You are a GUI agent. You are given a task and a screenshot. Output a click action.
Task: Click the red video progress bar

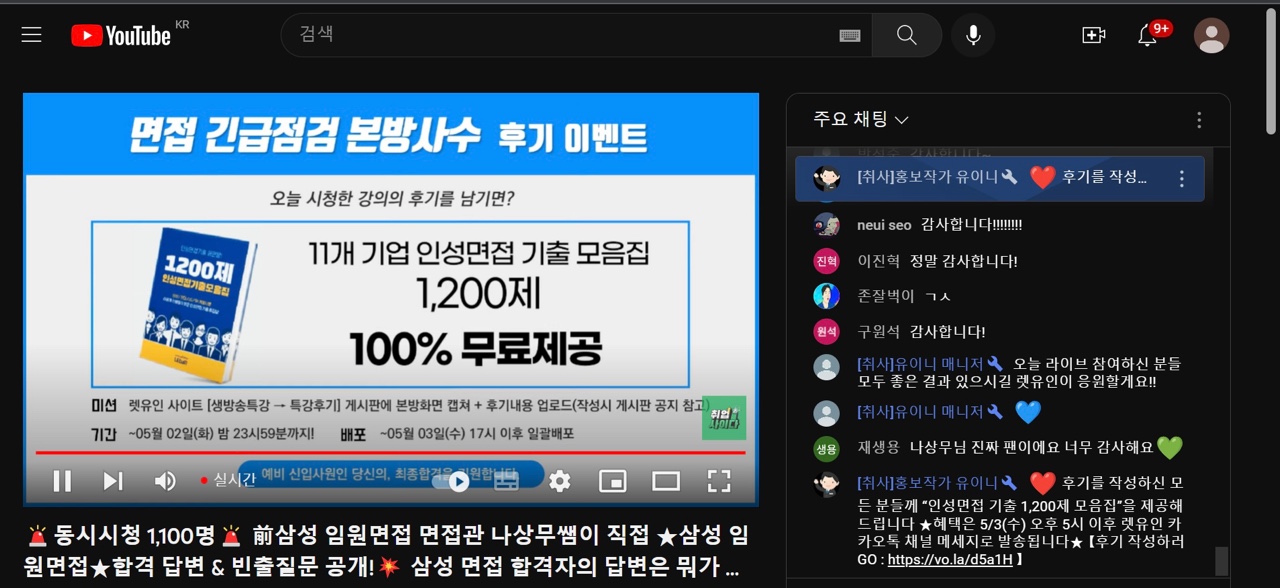point(391,453)
